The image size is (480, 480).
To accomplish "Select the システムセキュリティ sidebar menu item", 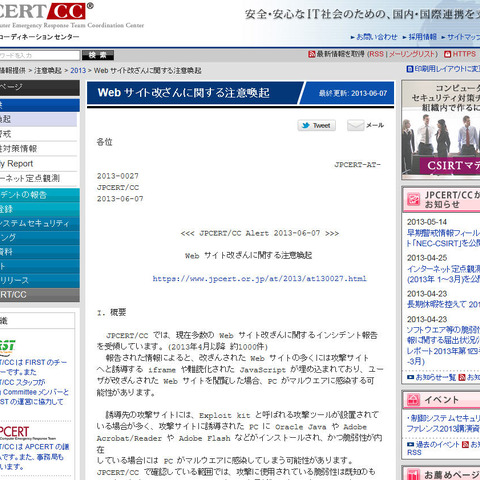I will (x=40, y=223).
